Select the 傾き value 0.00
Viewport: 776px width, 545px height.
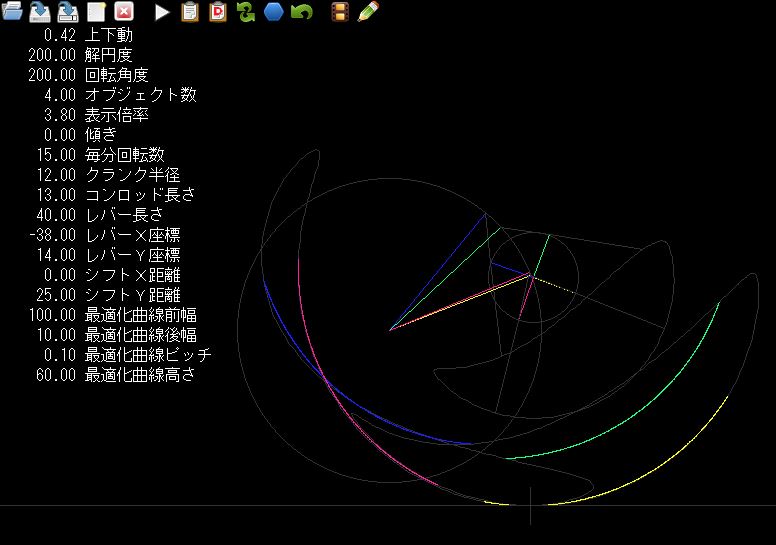[x=60, y=135]
